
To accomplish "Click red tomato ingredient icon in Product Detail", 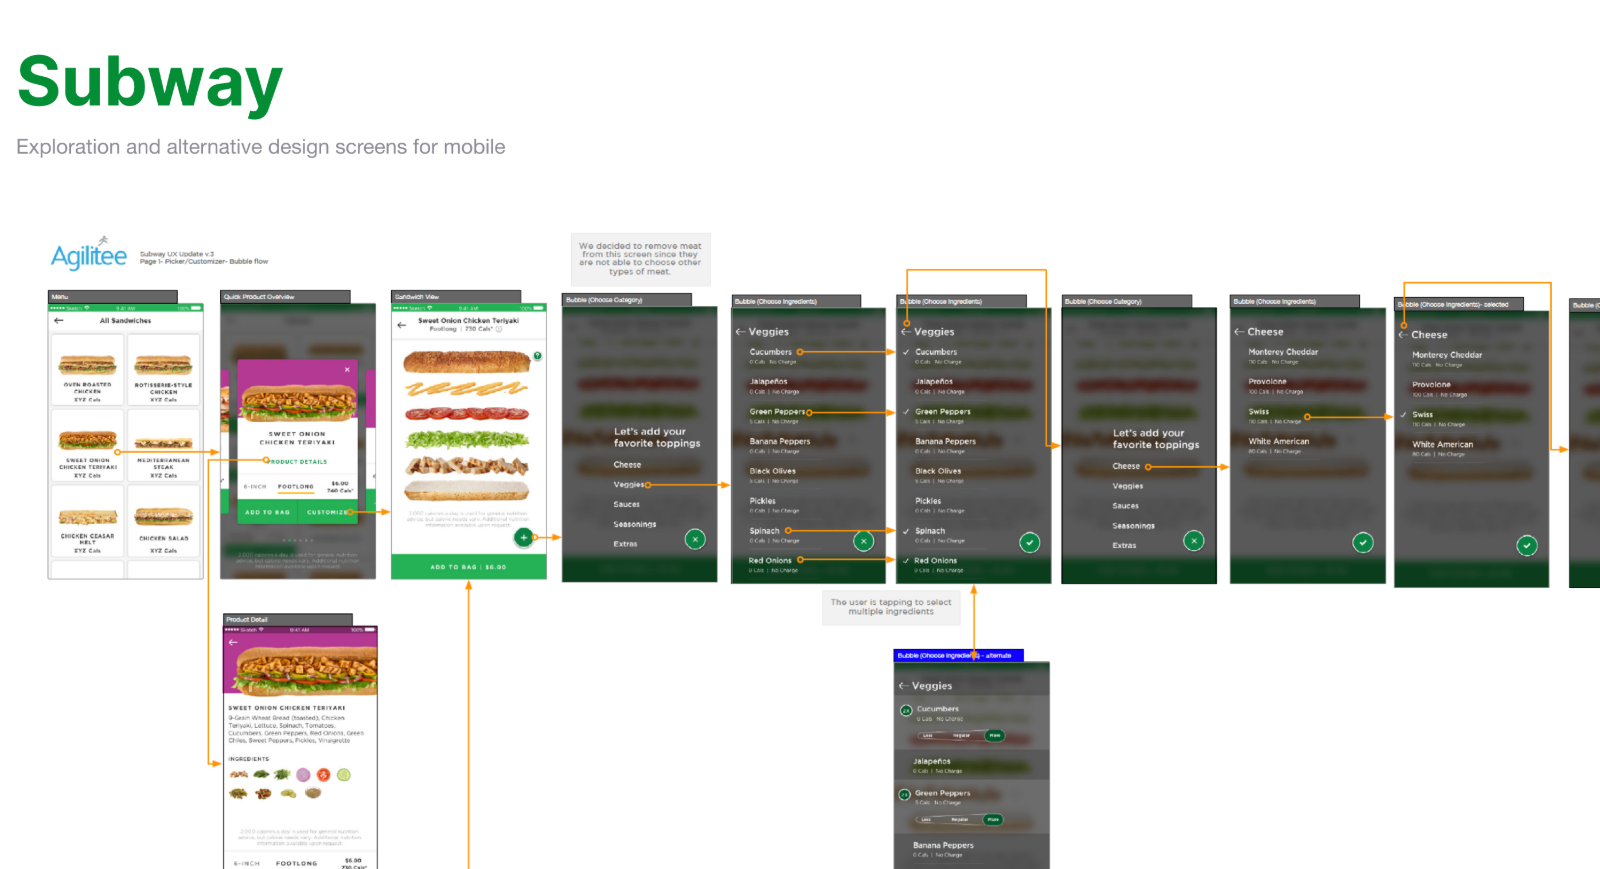I will [x=323, y=775].
